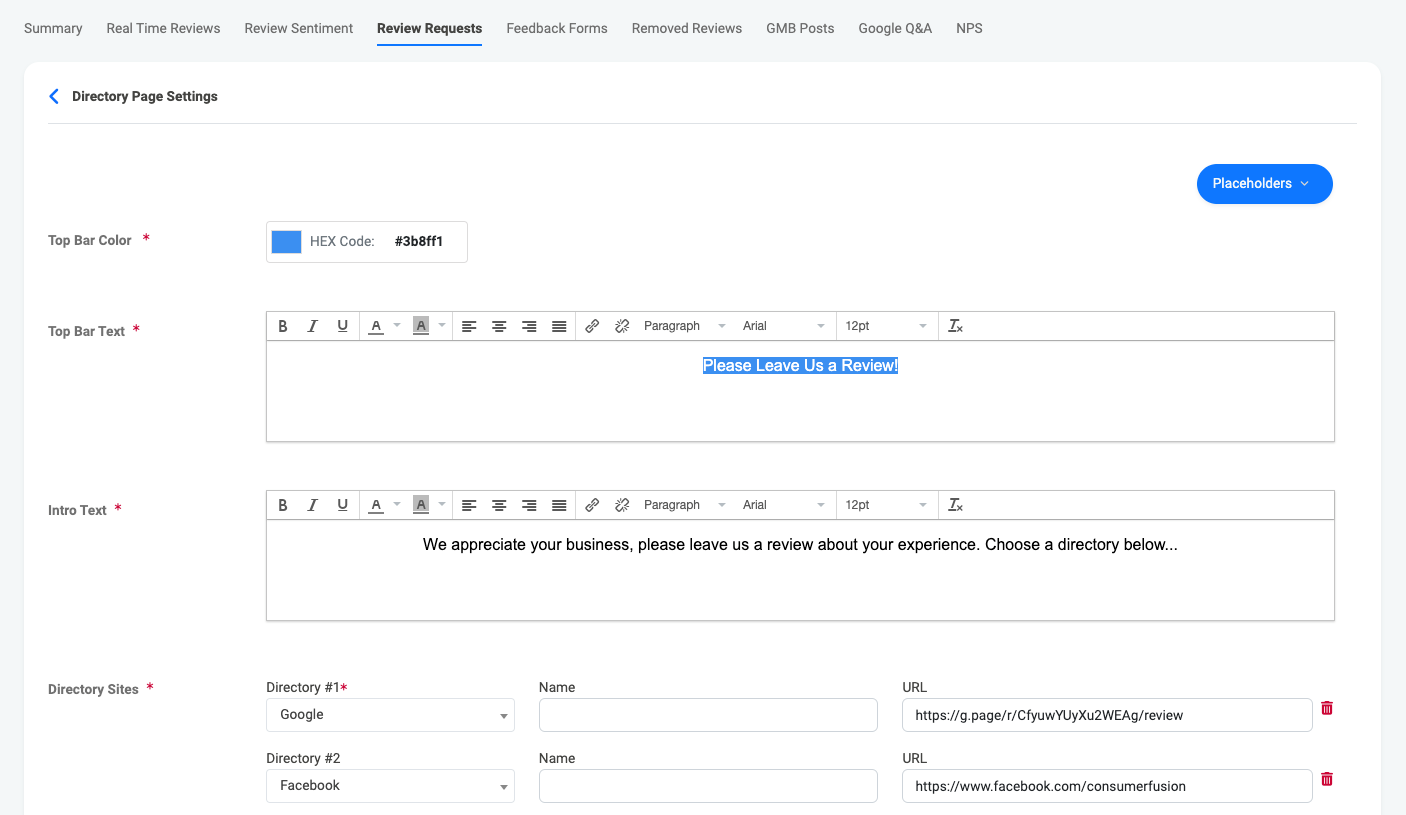Viewport: 1406px width, 815px height.
Task: Align left in Intro Text editor
Action: 469,505
